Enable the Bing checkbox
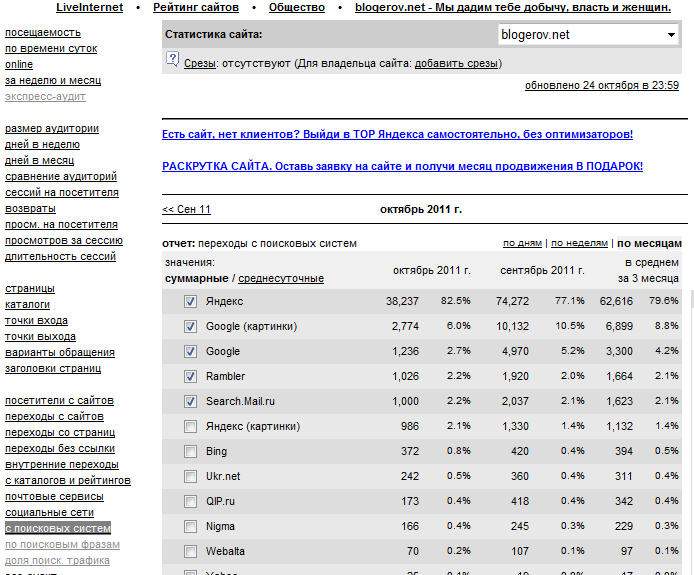 tap(190, 452)
